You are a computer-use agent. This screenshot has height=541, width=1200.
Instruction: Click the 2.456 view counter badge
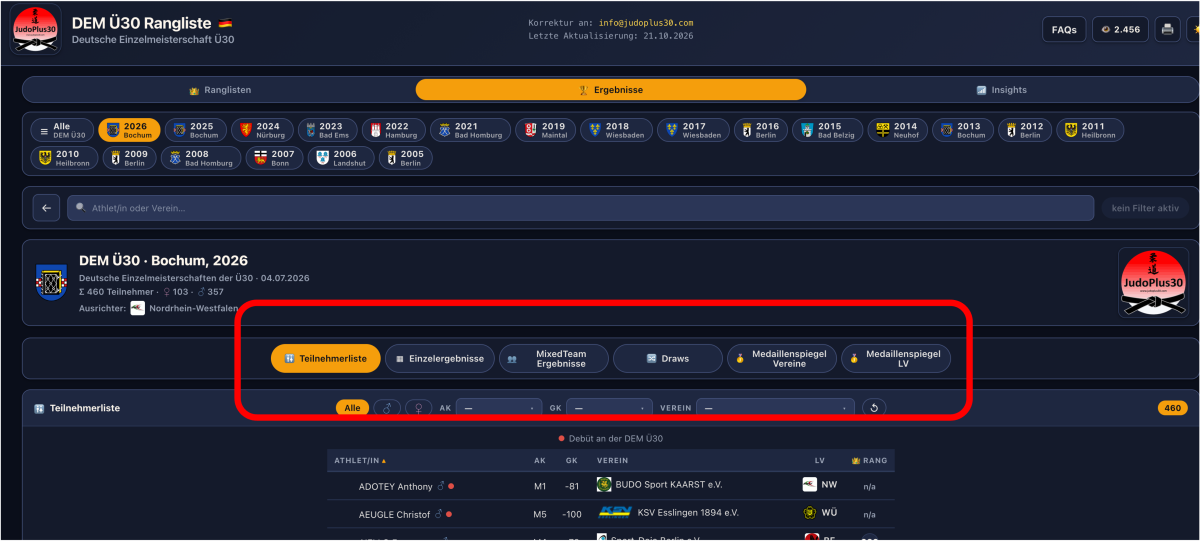(1120, 29)
